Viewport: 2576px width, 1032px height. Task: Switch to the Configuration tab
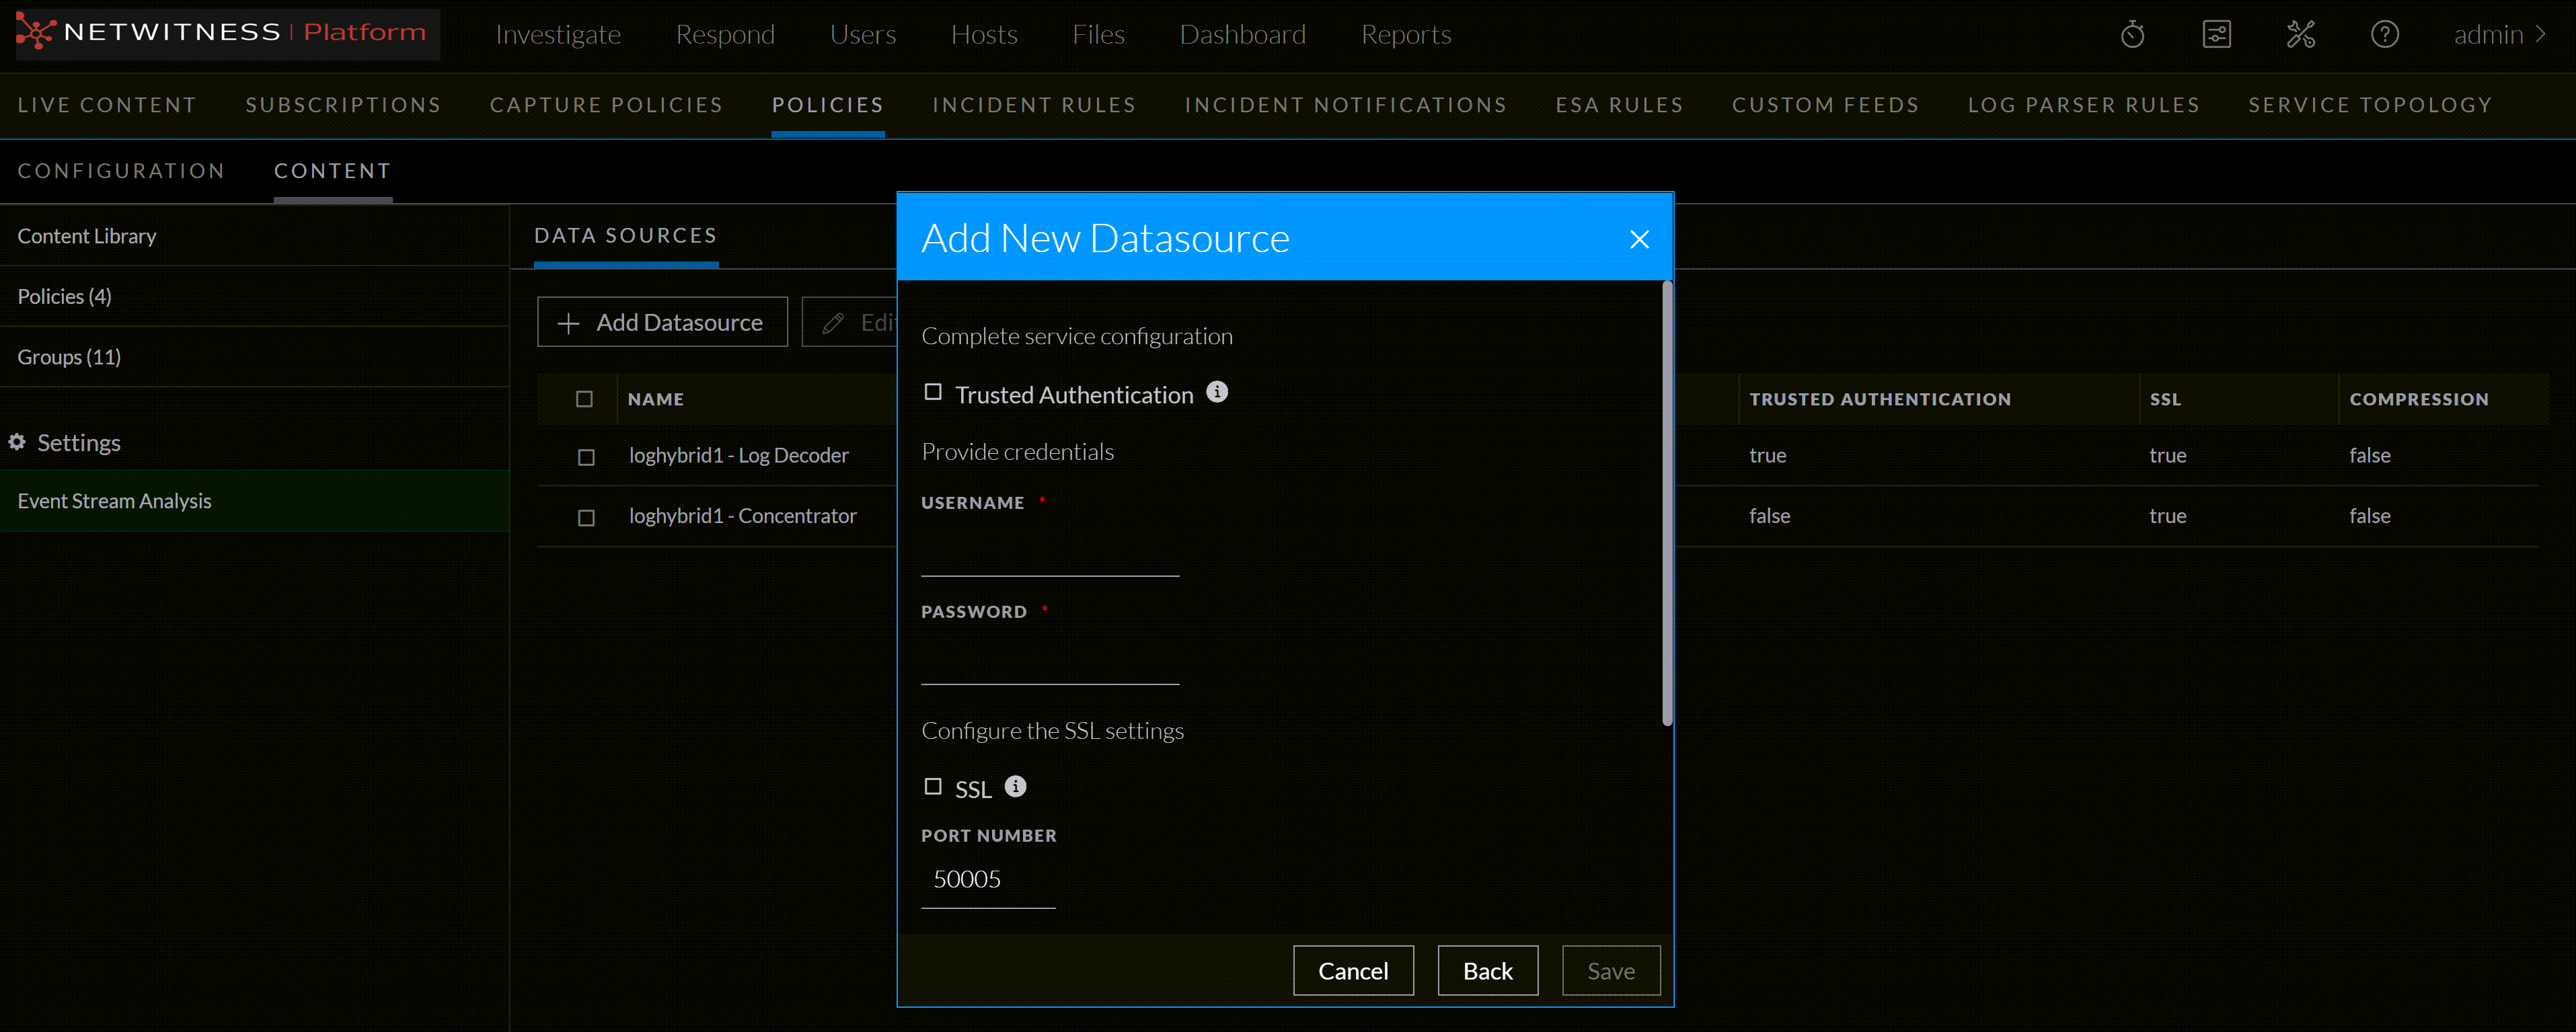(121, 171)
